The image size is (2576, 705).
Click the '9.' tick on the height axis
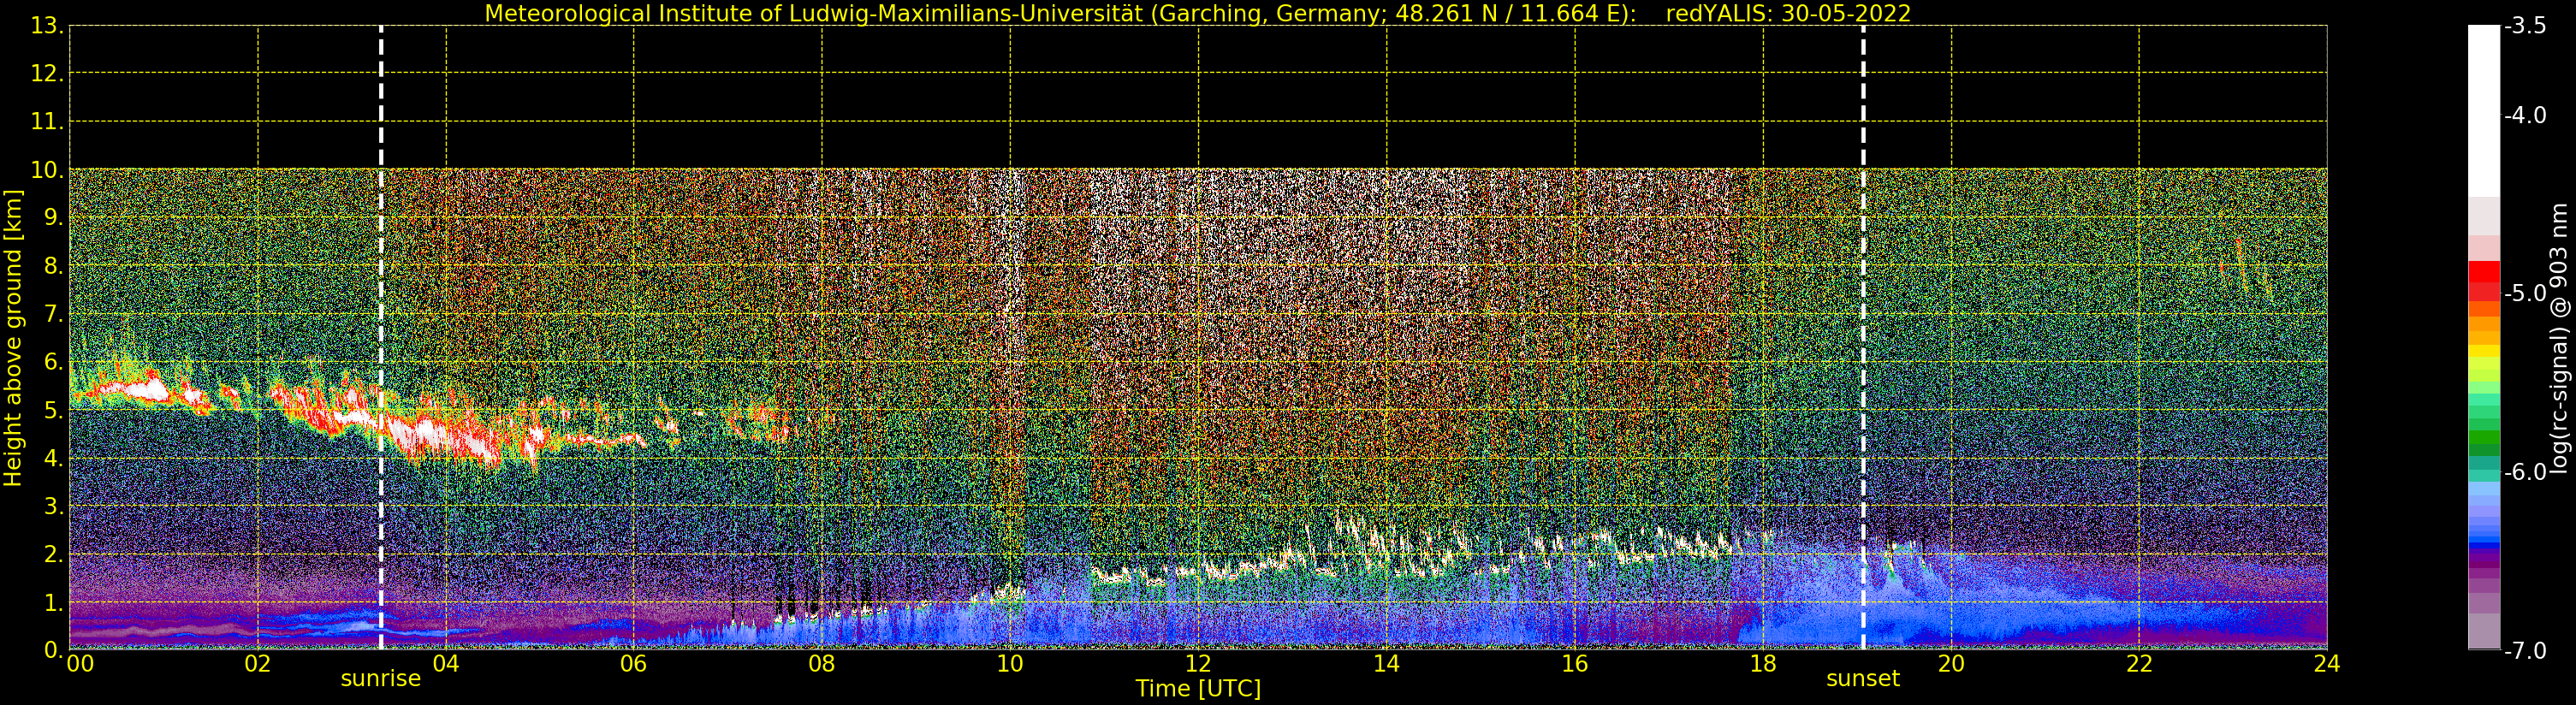53,218
